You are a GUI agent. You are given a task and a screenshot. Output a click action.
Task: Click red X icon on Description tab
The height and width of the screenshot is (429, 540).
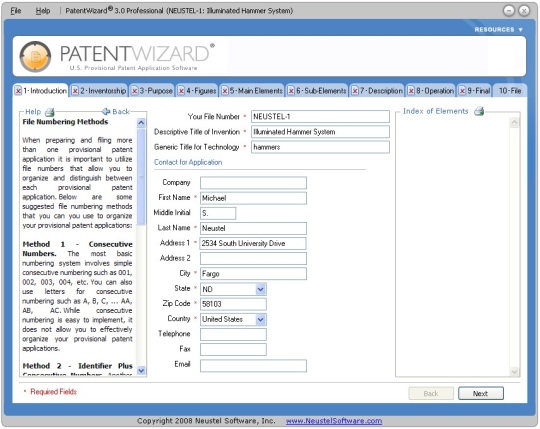point(355,91)
